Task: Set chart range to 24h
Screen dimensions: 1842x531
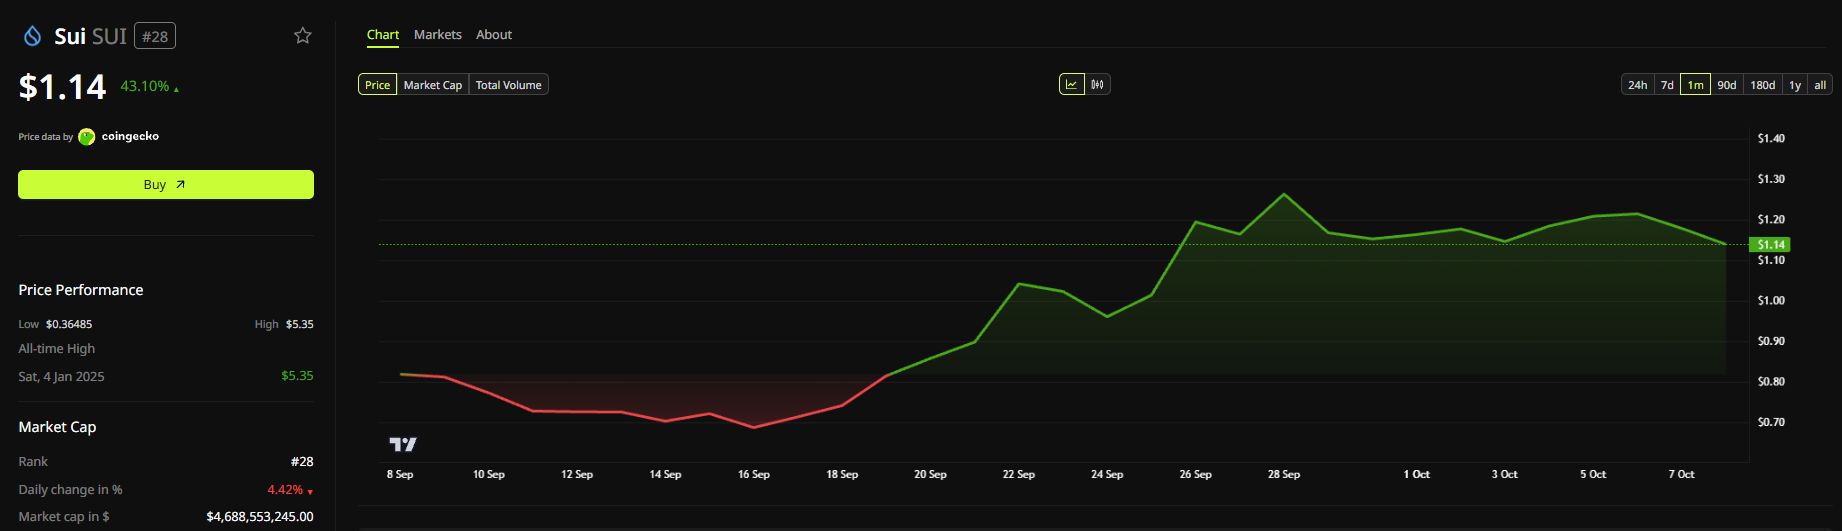Action: pyautogui.click(x=1638, y=85)
